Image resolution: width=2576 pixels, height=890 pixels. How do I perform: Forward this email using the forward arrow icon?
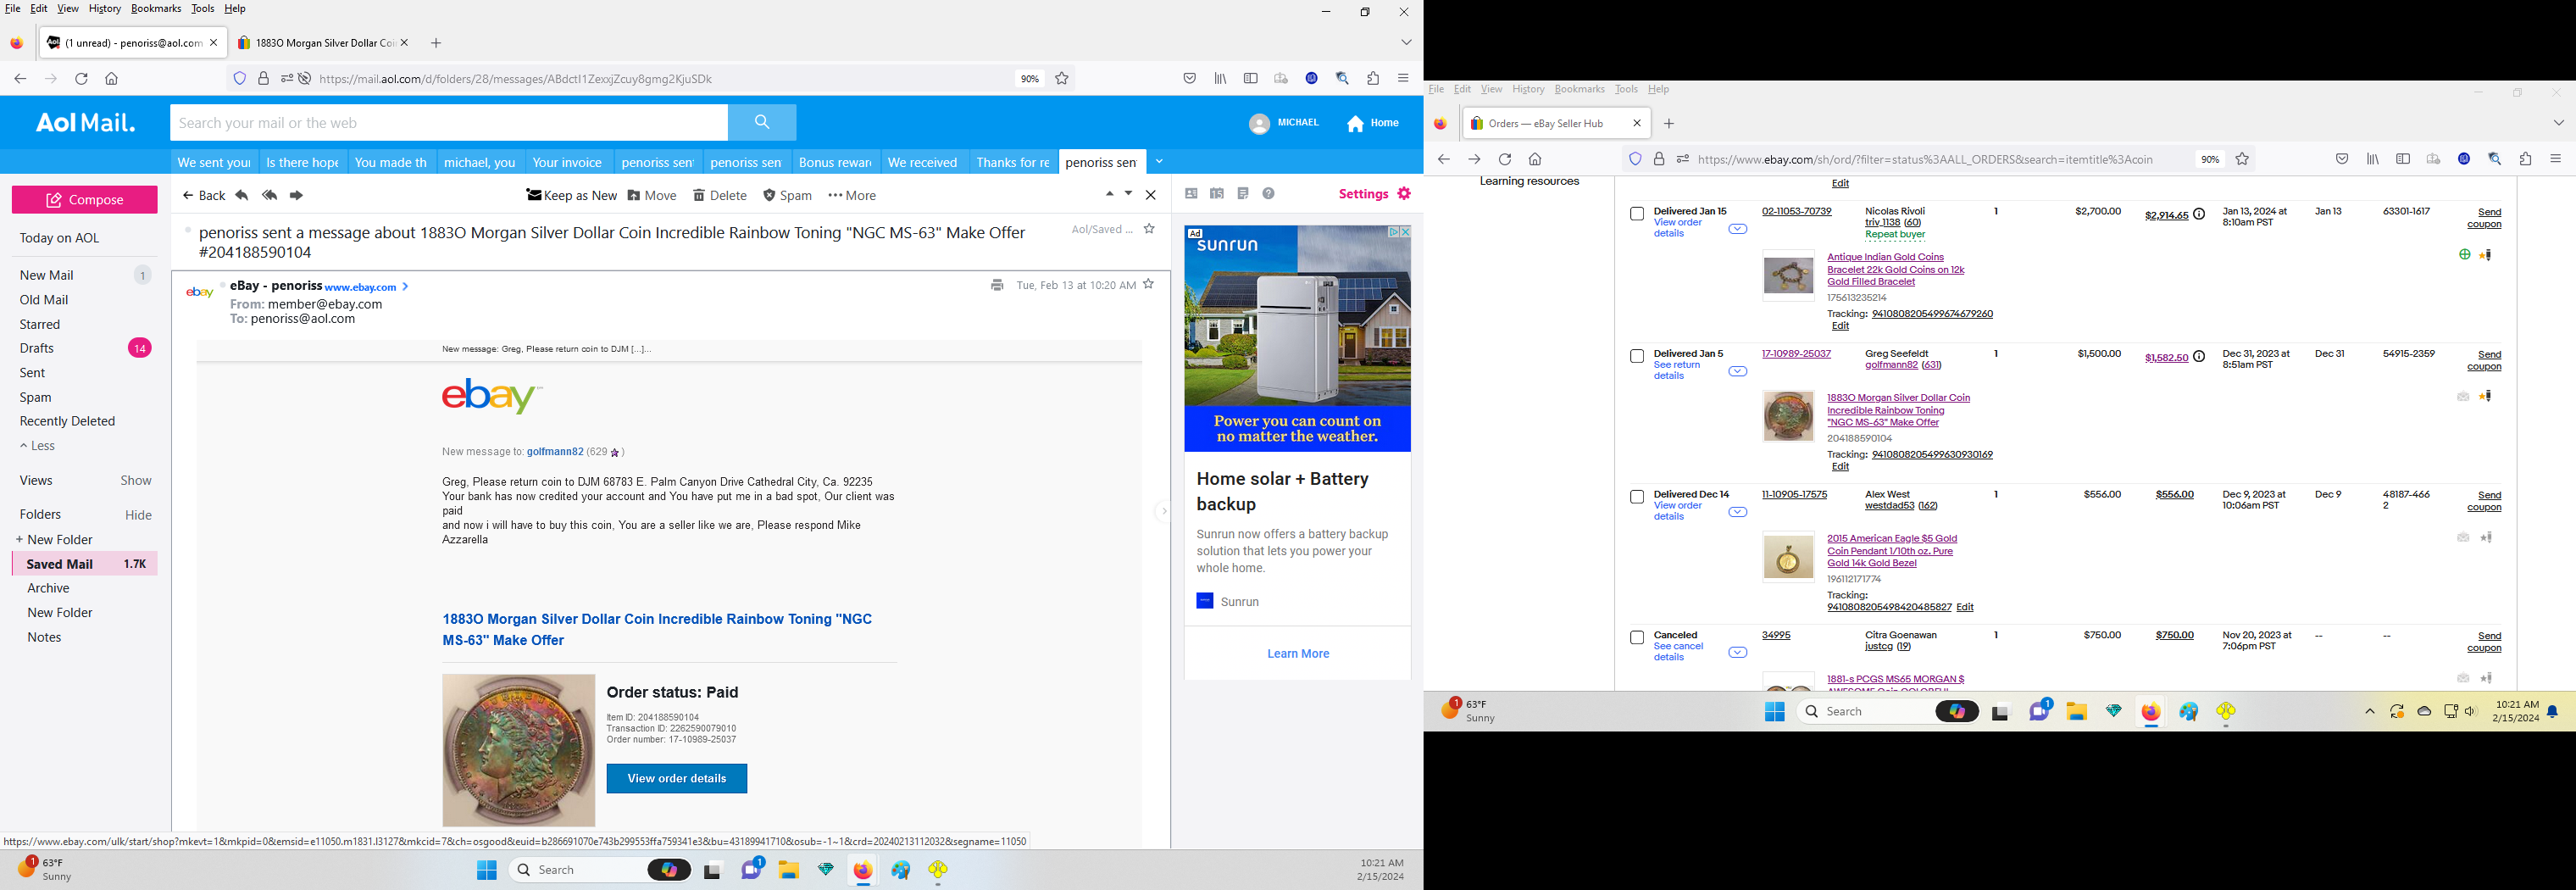[296, 195]
